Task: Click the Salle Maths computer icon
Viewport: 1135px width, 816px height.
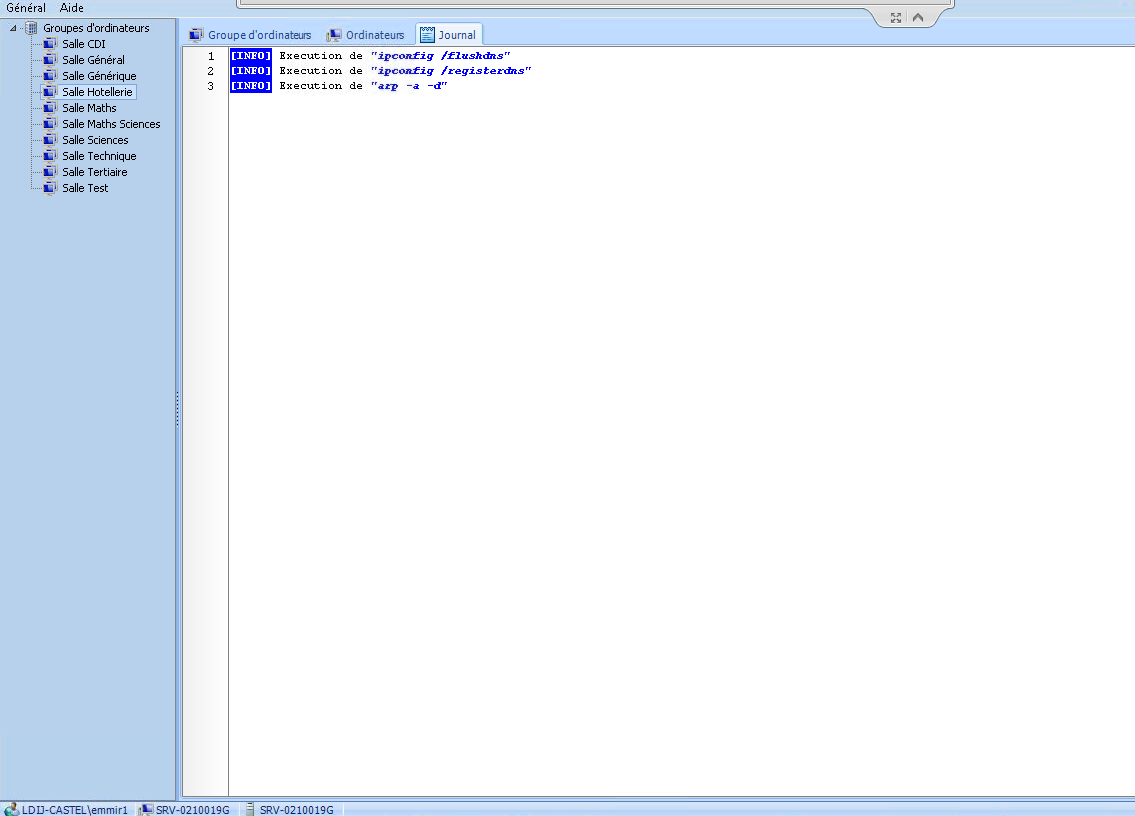Action: coord(50,108)
